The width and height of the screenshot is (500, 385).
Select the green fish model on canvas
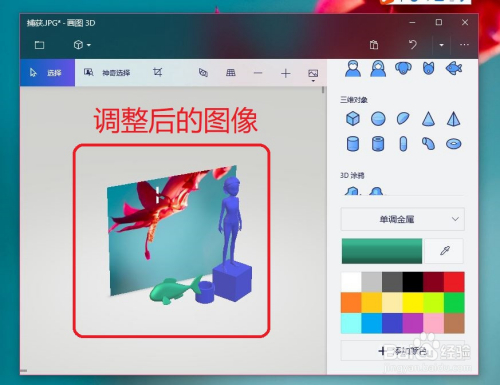(x=173, y=290)
